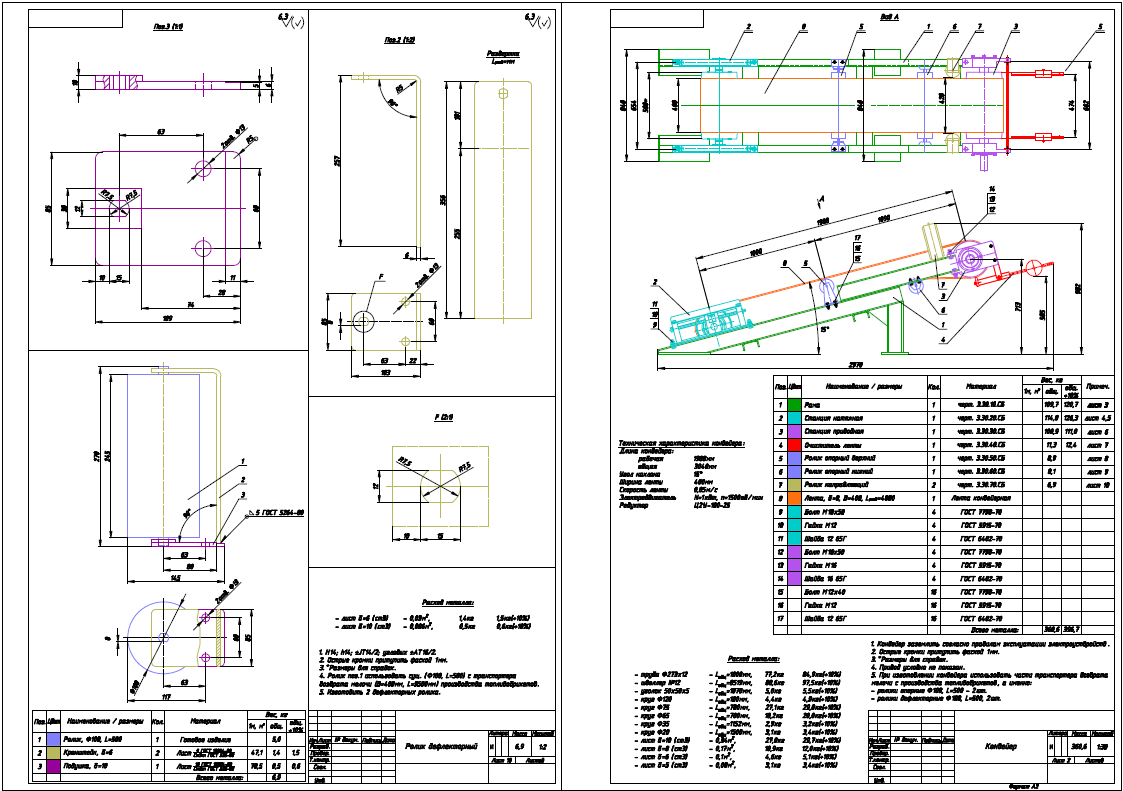
Task: Click the blue swatch beside Ролик, Ф108
Action: (54, 739)
